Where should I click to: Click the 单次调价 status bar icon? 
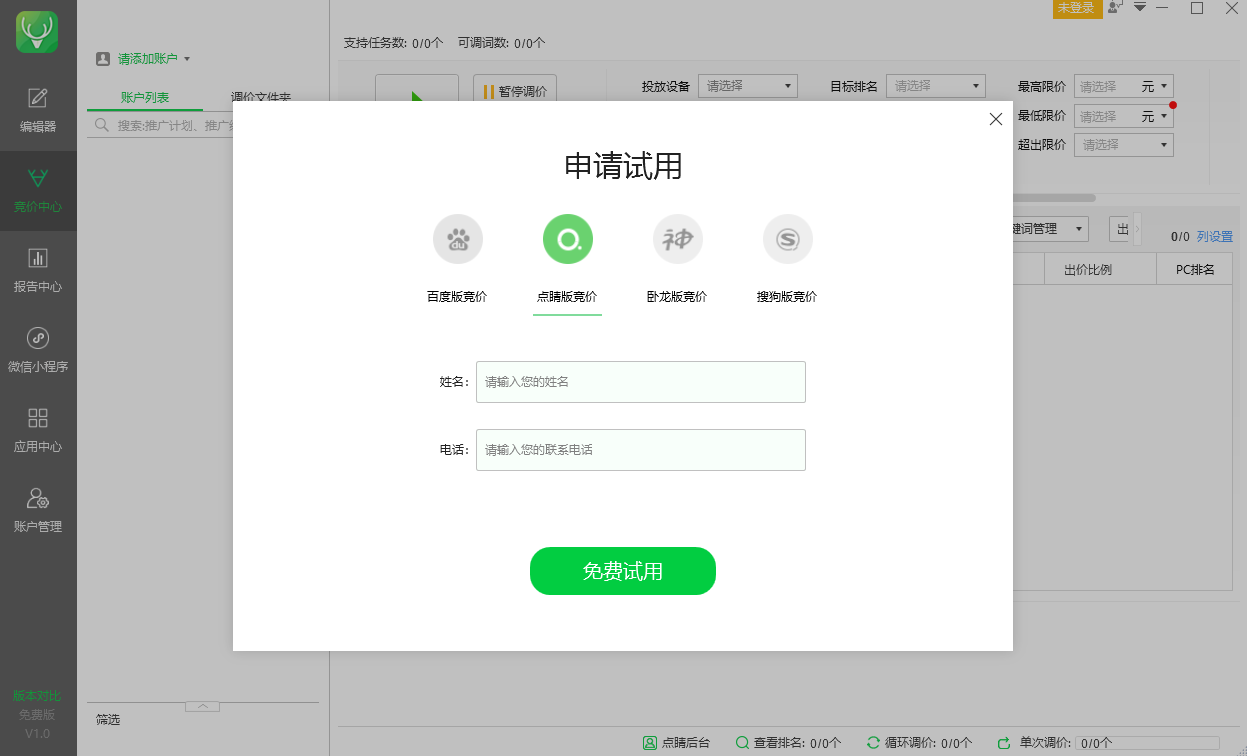click(x=1004, y=743)
